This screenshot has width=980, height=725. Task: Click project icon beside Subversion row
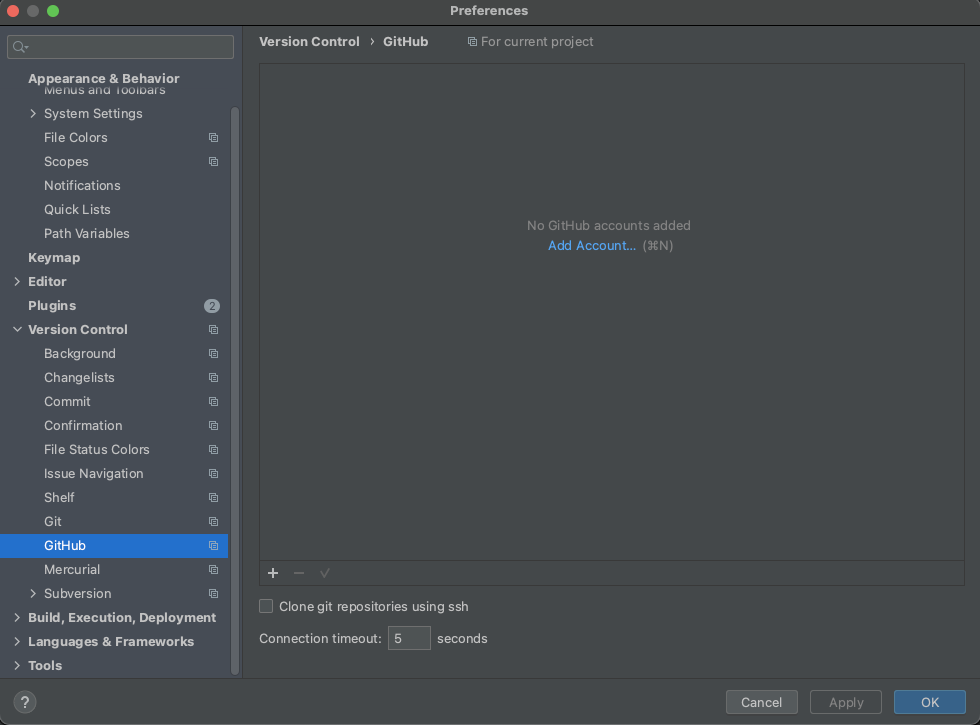click(x=213, y=594)
